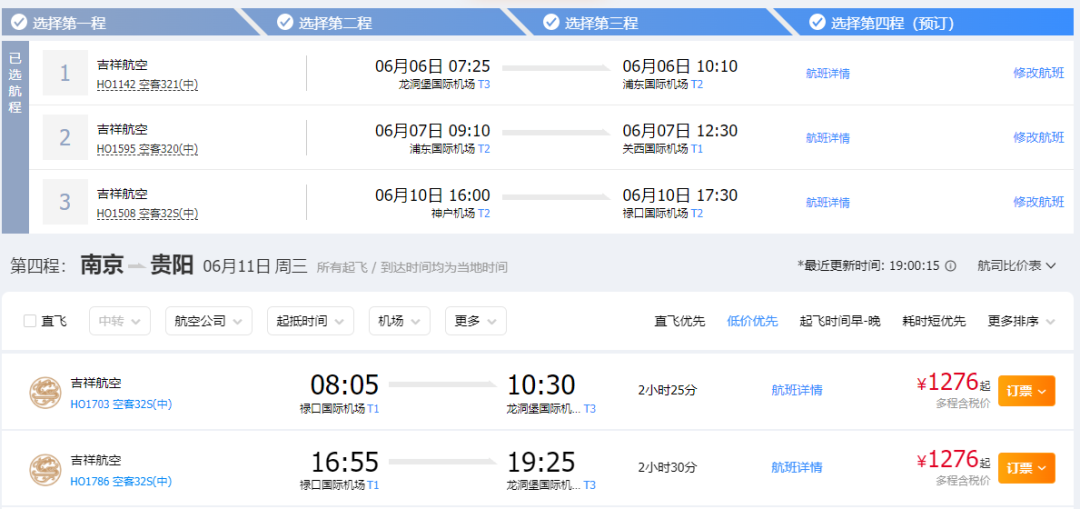Sort by 起飞时间早-晚
The height and width of the screenshot is (509, 1080).
(x=840, y=321)
